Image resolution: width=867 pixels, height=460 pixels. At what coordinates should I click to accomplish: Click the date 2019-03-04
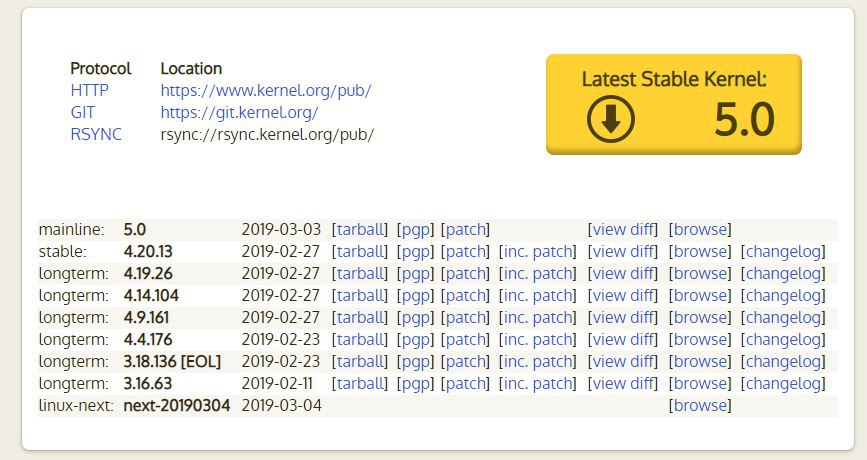[281, 406]
